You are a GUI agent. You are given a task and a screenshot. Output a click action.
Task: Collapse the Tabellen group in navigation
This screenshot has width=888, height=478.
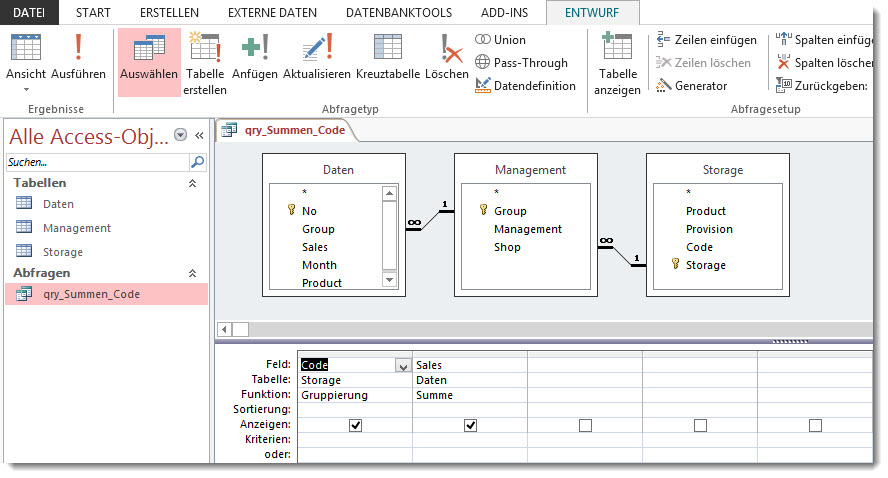[192, 184]
